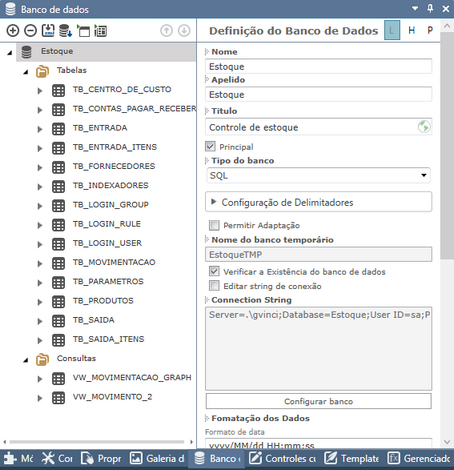Image resolution: width=454 pixels, height=470 pixels.
Task: Expand the TB_PRODUTOS table node
Action: click(40, 302)
